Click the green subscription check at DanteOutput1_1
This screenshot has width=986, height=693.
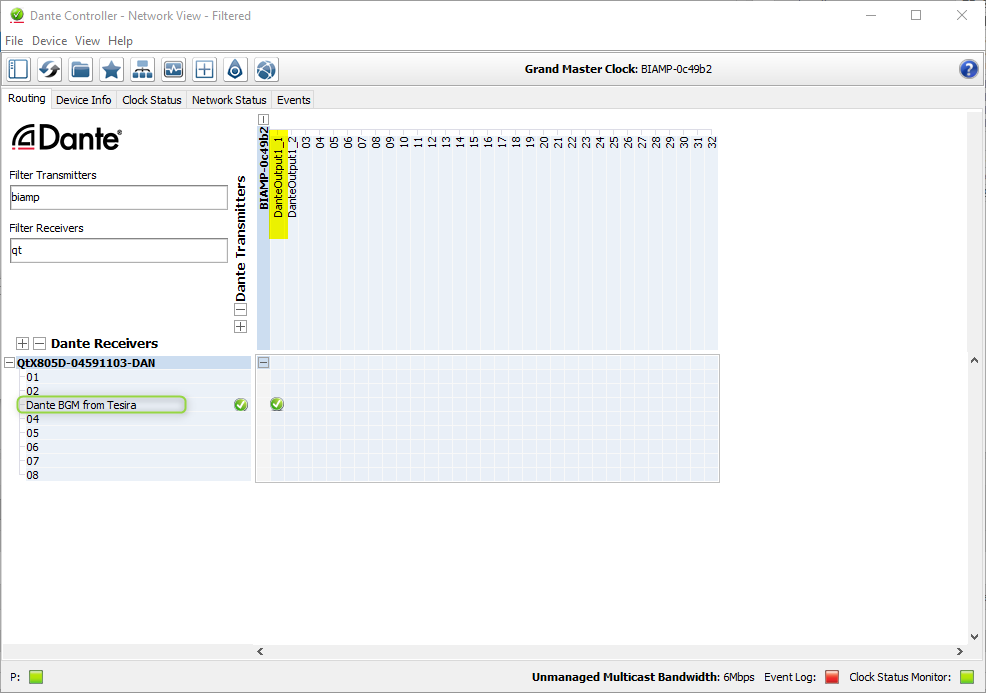[277, 404]
